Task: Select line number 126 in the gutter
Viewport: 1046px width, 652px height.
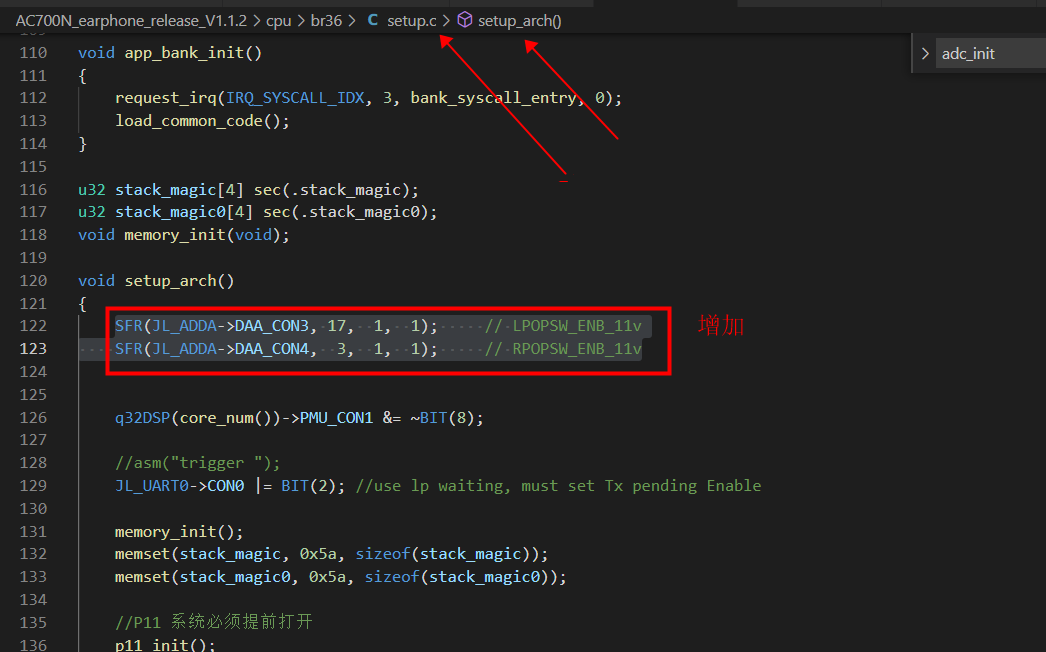Action: 33,418
